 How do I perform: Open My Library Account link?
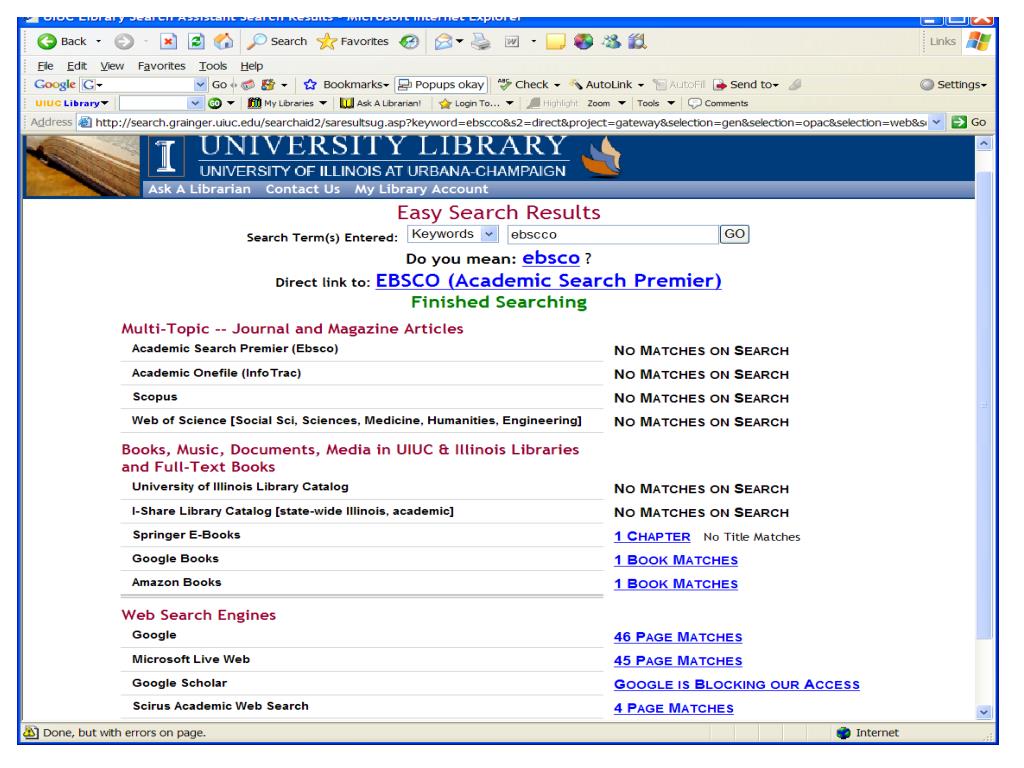pyautogui.click(x=421, y=189)
